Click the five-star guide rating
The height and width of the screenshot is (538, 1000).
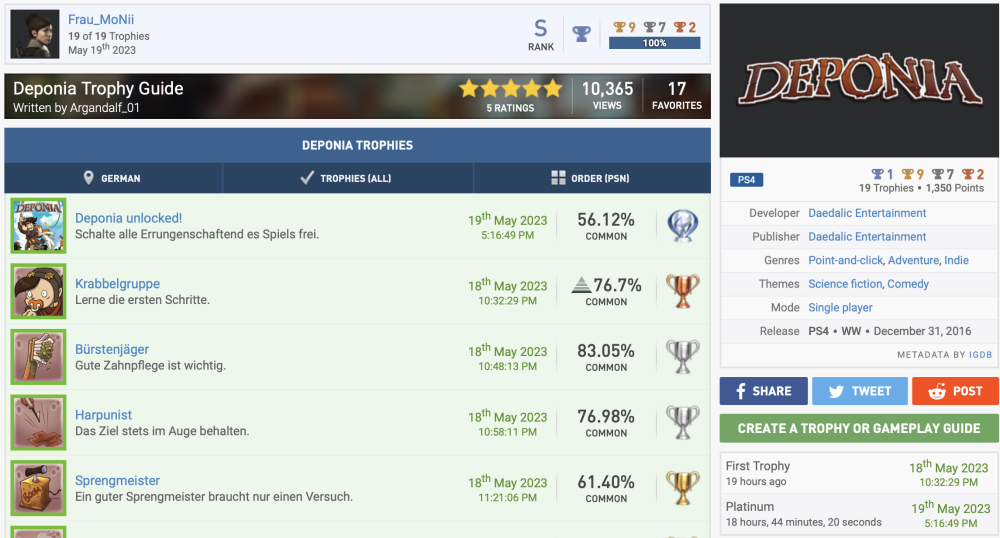point(510,89)
